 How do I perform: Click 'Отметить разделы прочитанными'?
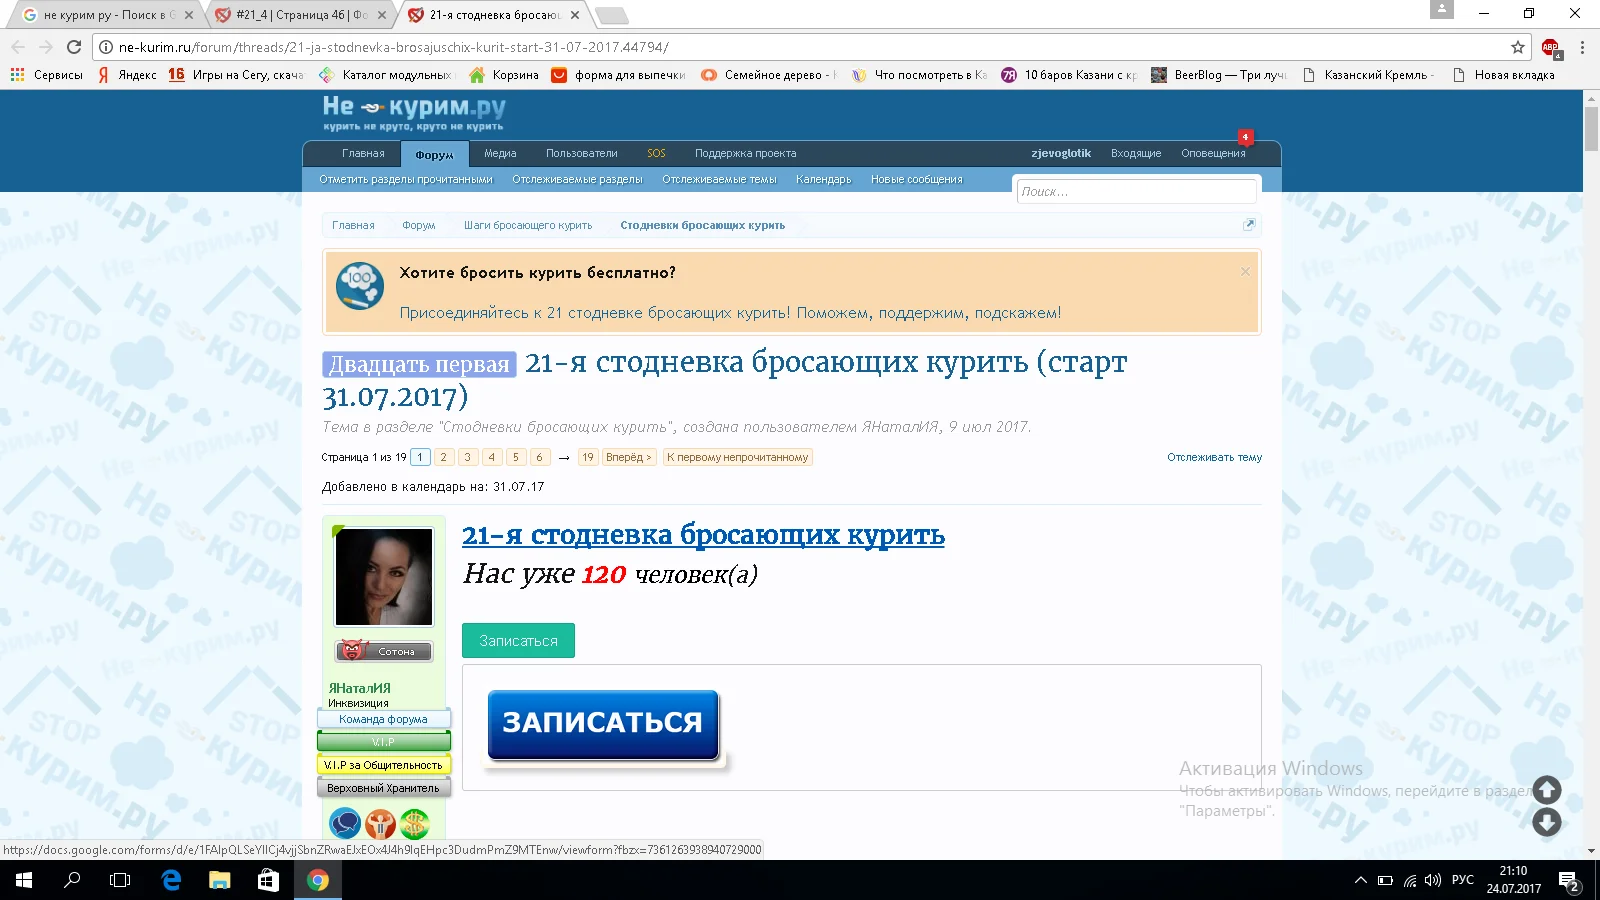click(406, 180)
